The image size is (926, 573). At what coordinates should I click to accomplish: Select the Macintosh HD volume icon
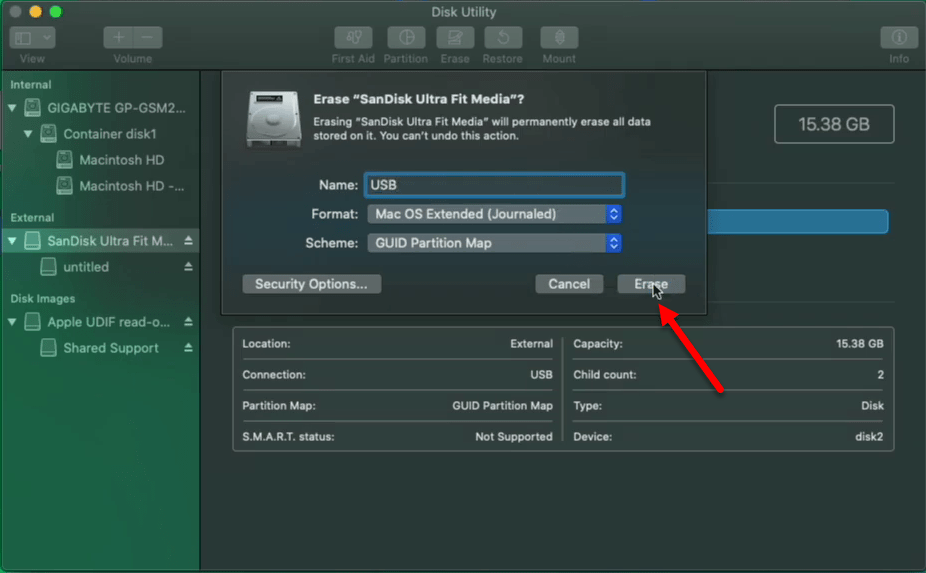pyautogui.click(x=64, y=159)
